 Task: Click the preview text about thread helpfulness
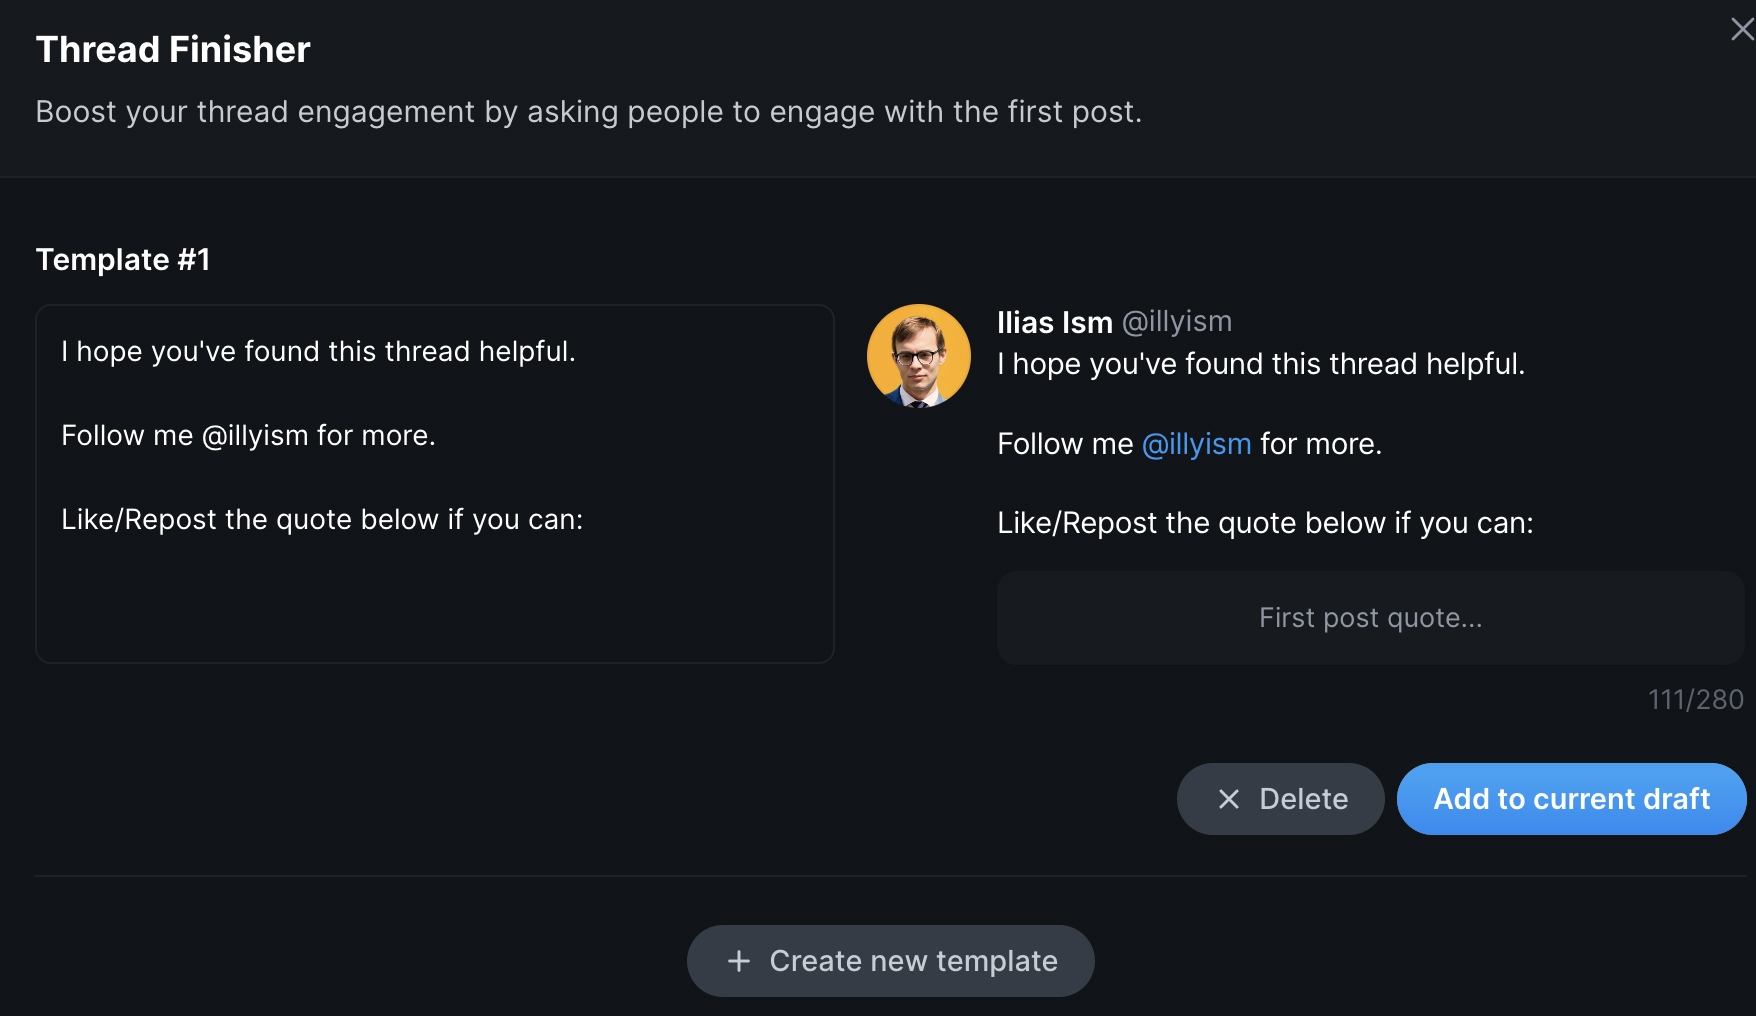[1260, 363]
